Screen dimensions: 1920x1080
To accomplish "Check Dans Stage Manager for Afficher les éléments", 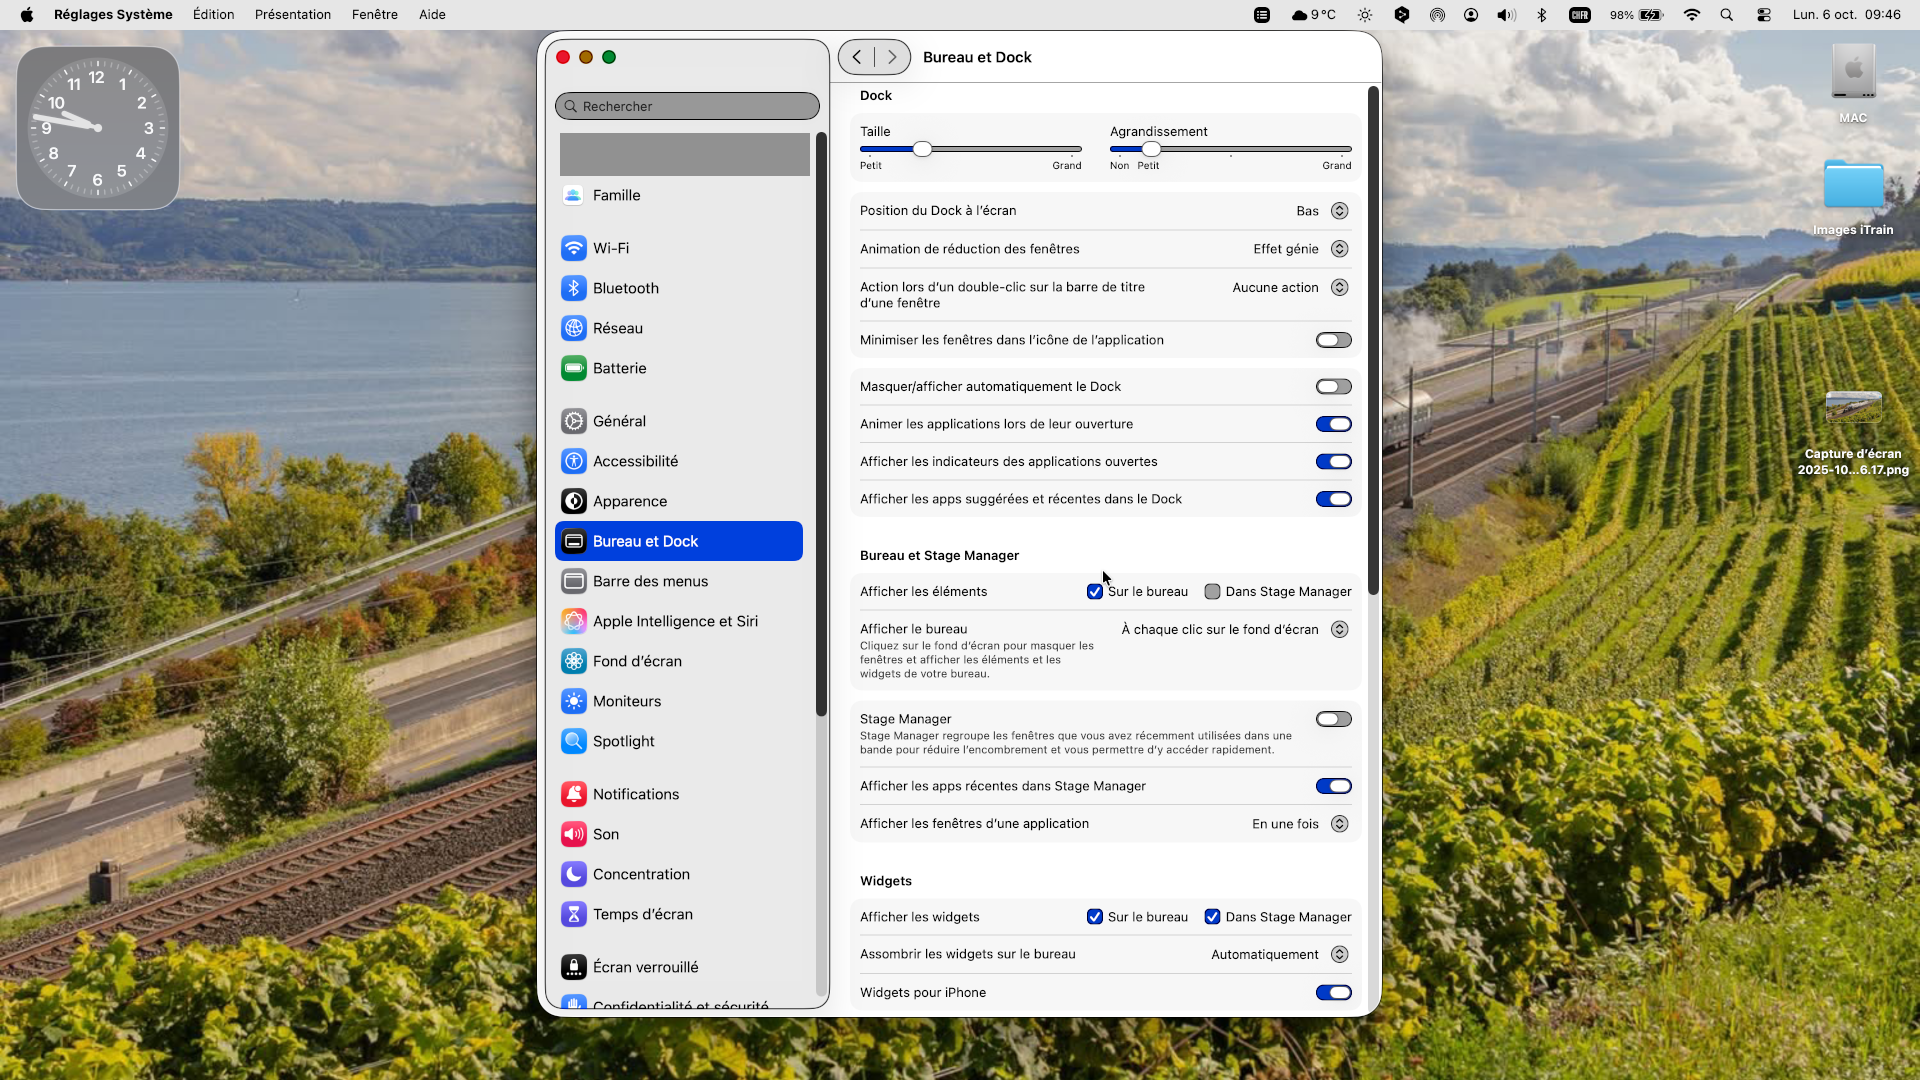I will click(x=1212, y=592).
